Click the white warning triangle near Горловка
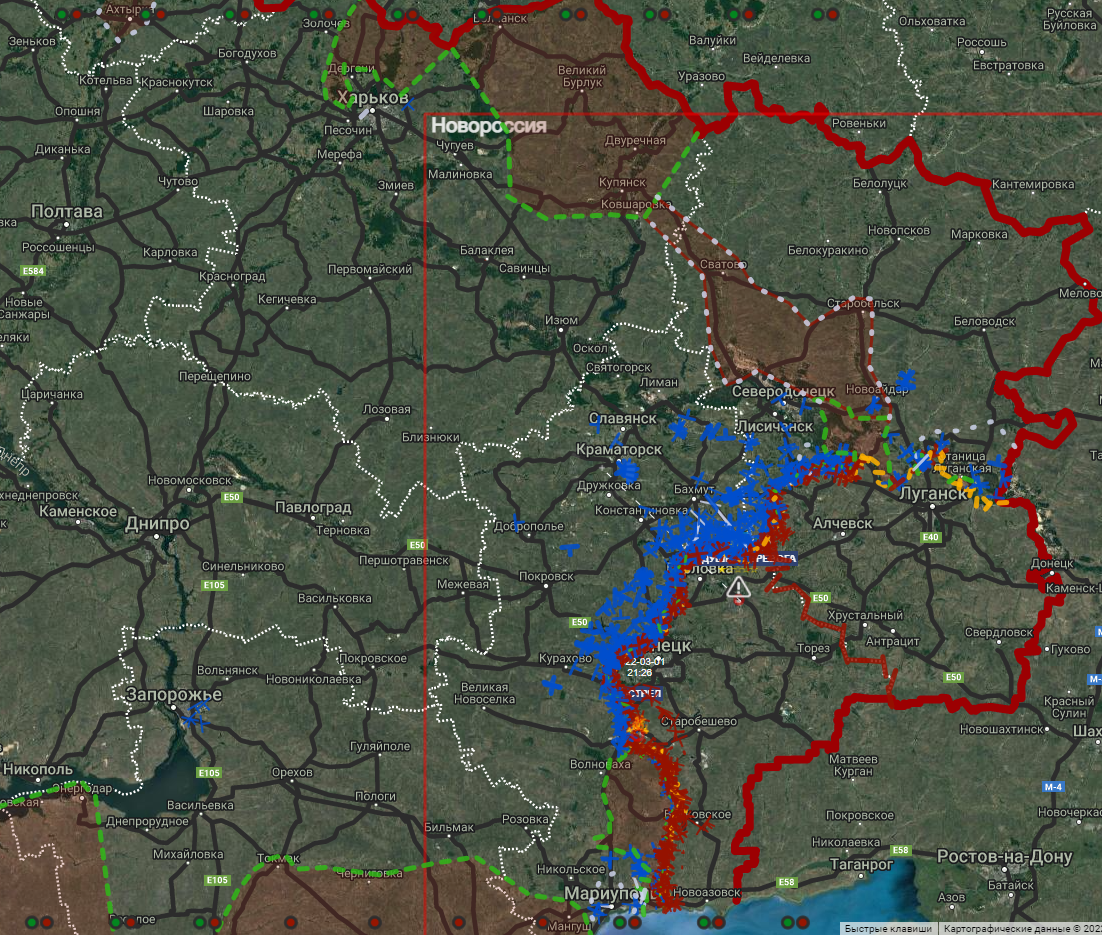The width and height of the screenshot is (1102, 935). coord(738,587)
